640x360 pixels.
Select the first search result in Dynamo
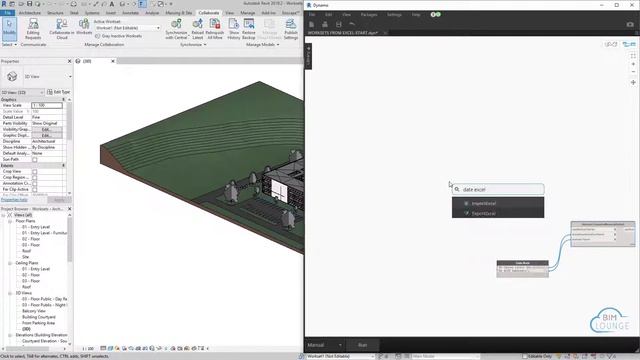[498, 203]
